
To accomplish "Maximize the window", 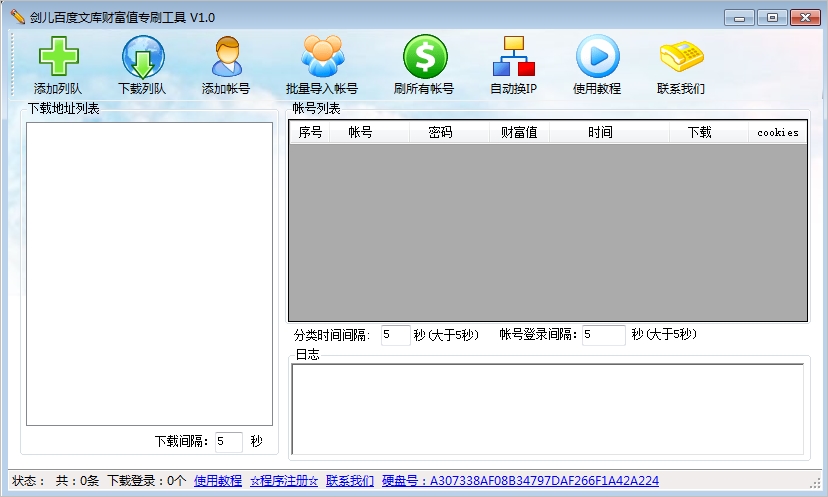I will pos(772,17).
